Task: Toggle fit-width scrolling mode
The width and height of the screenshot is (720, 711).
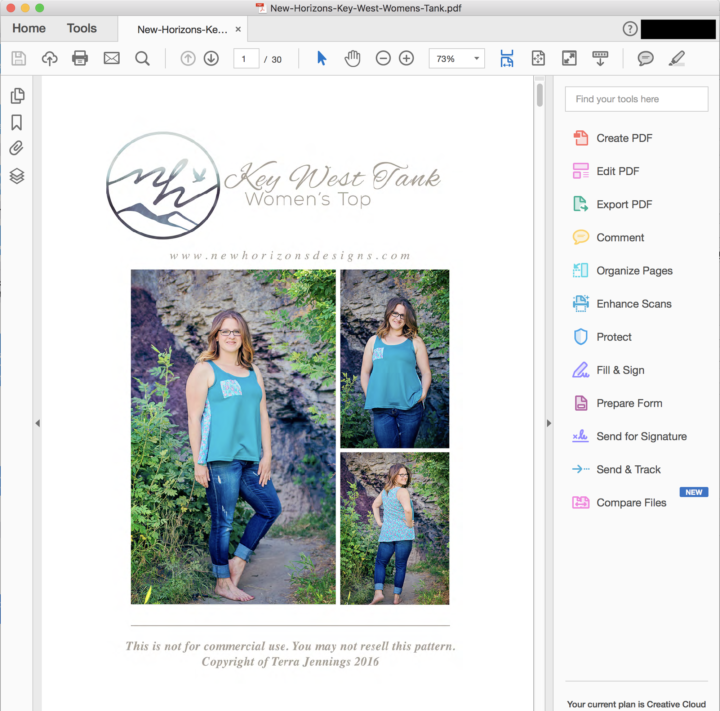Action: (506, 59)
